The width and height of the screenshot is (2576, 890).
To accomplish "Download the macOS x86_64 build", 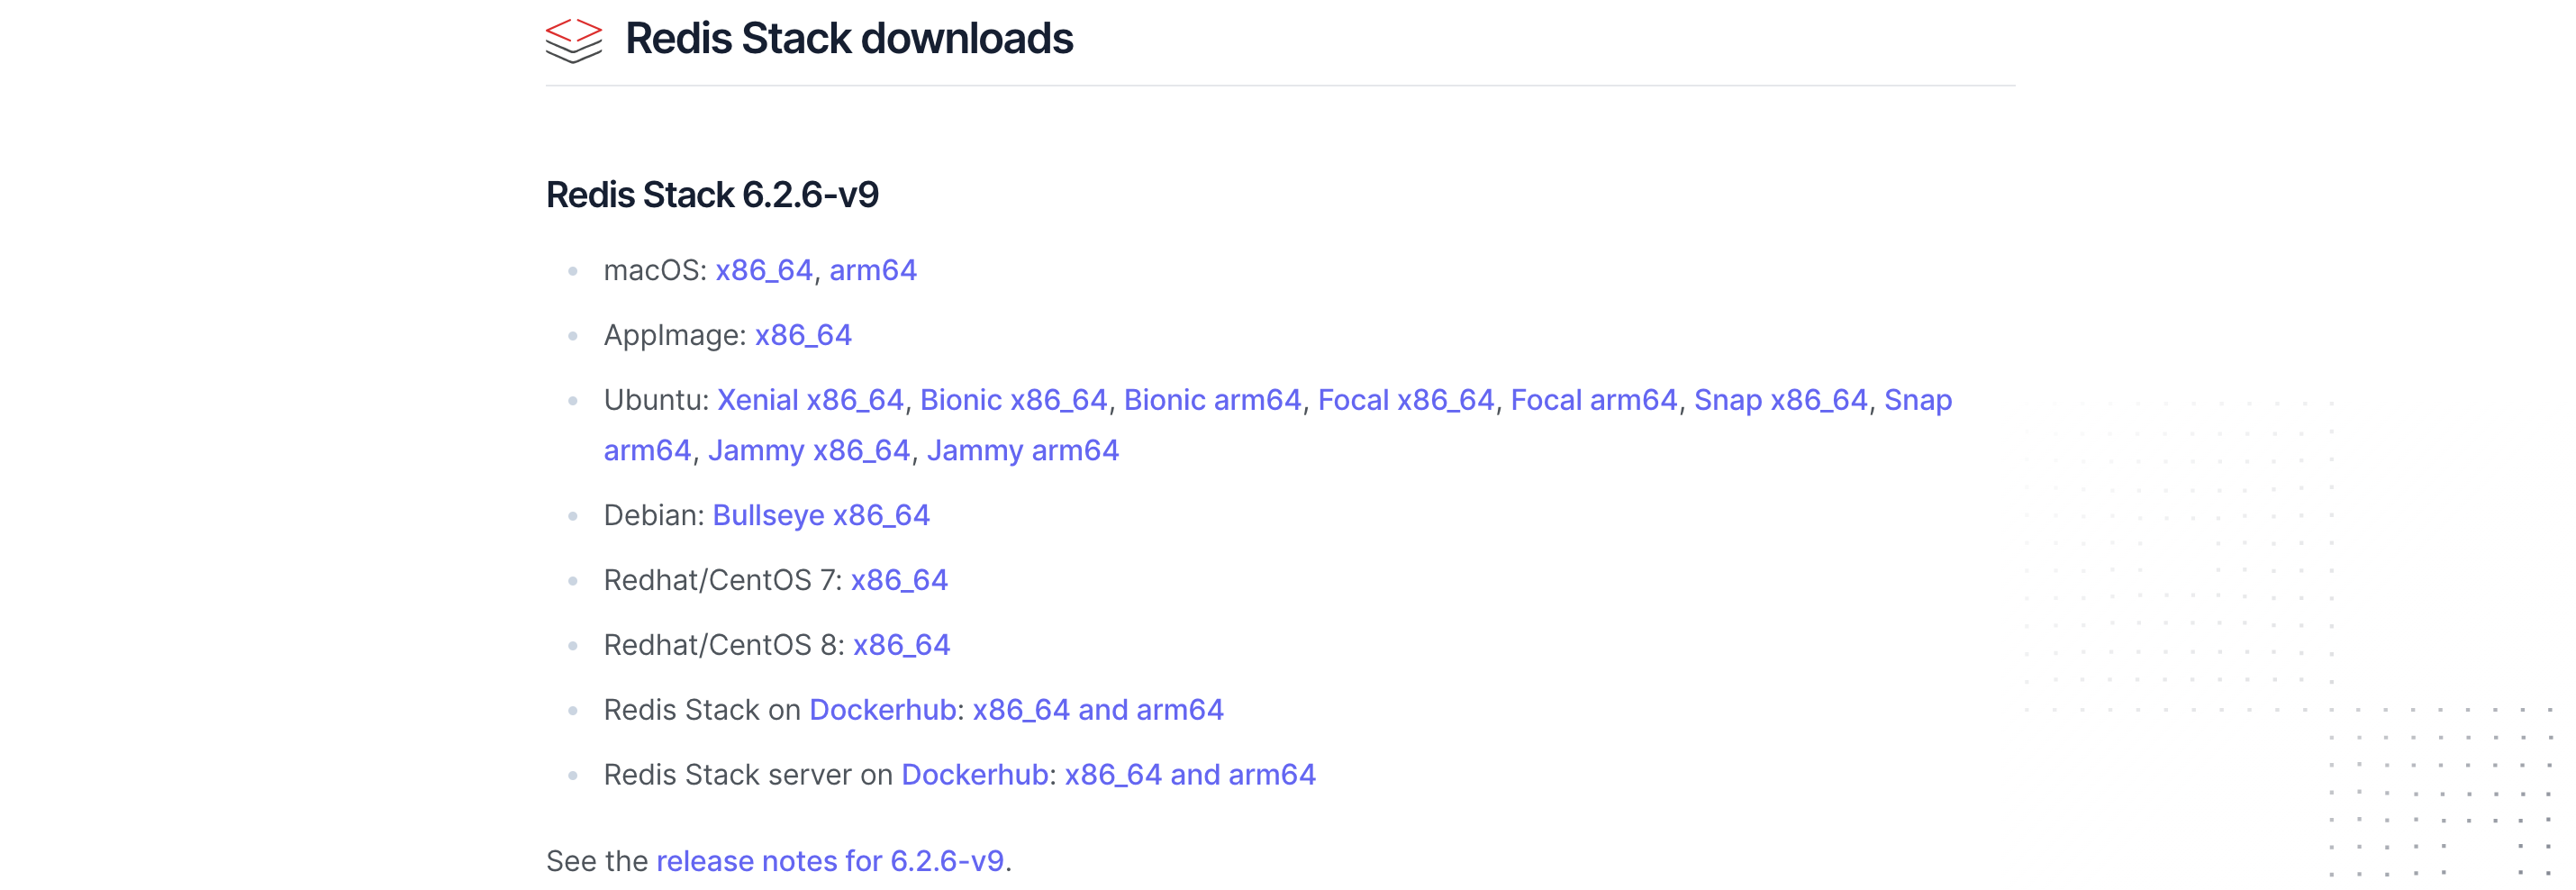I will [764, 270].
